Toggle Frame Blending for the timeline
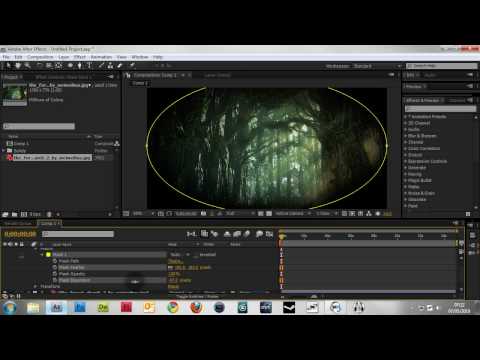Screen dimensions: 480x360 (x=237, y=234)
